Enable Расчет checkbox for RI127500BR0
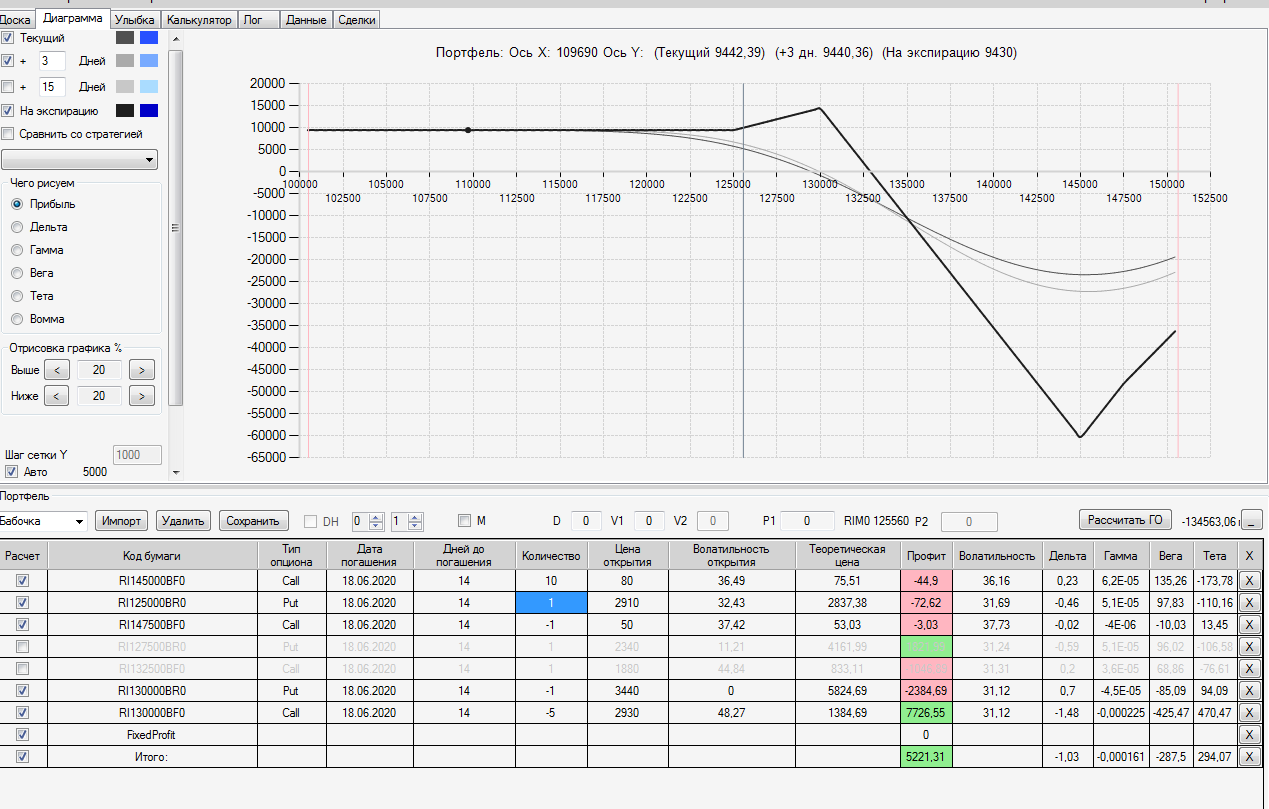The image size is (1269, 809). point(23,647)
